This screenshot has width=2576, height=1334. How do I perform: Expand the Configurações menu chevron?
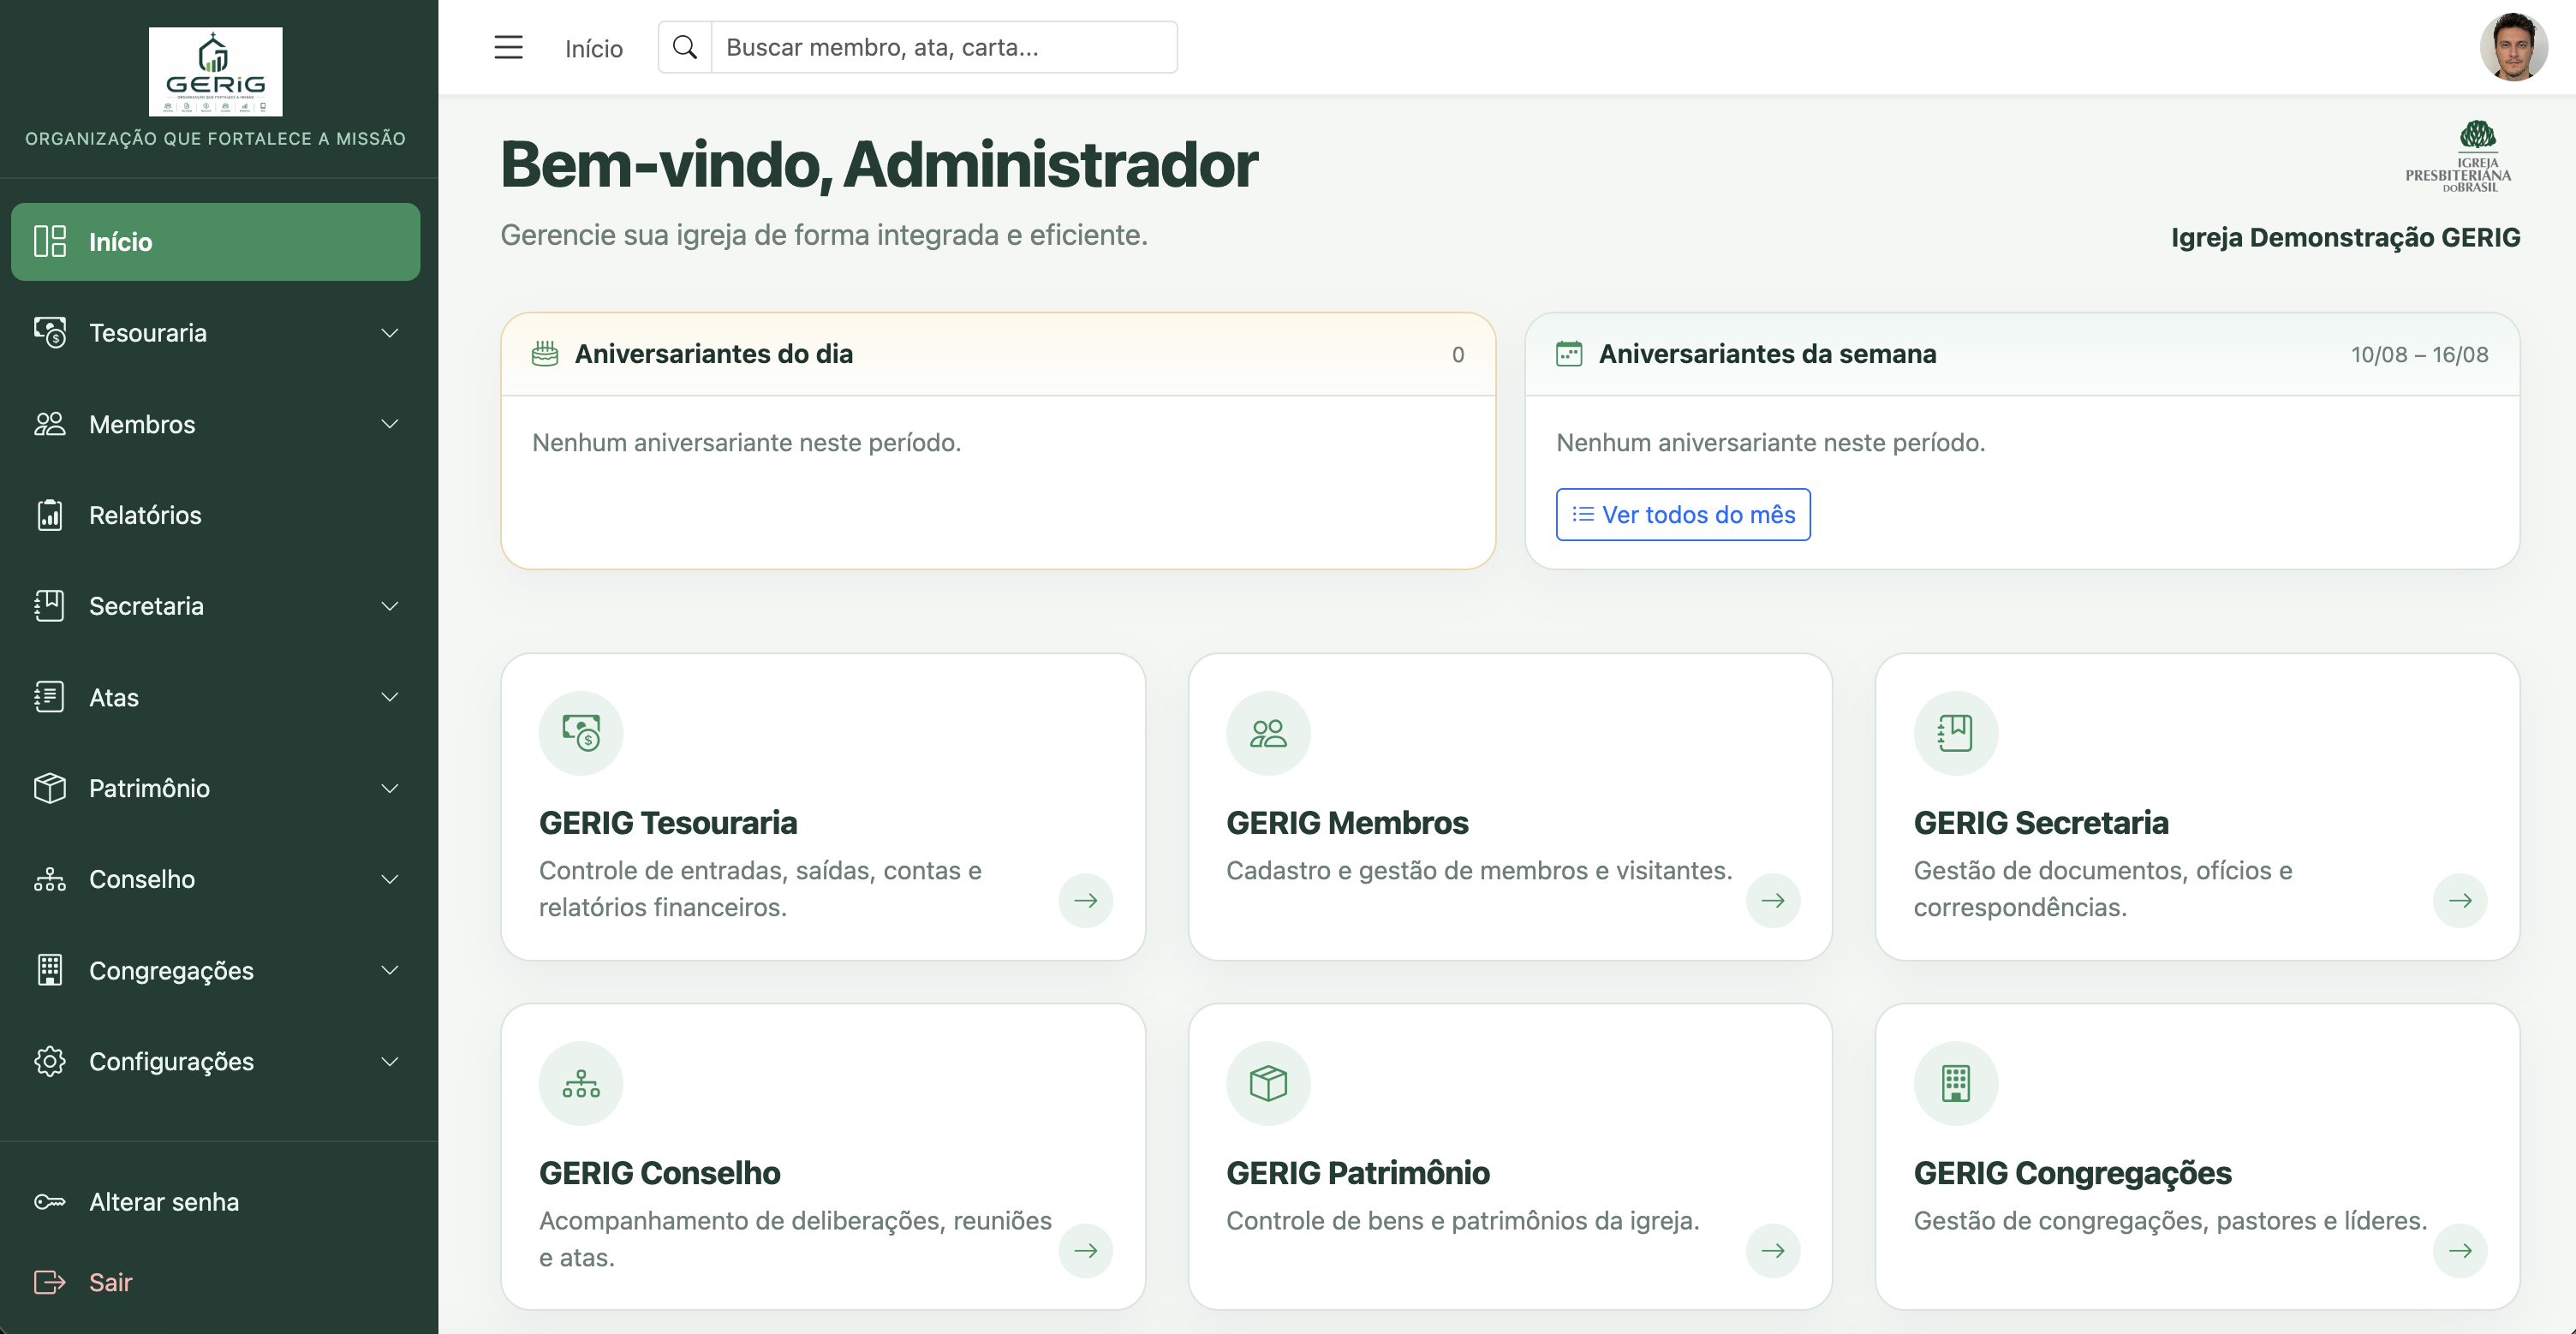(390, 1061)
